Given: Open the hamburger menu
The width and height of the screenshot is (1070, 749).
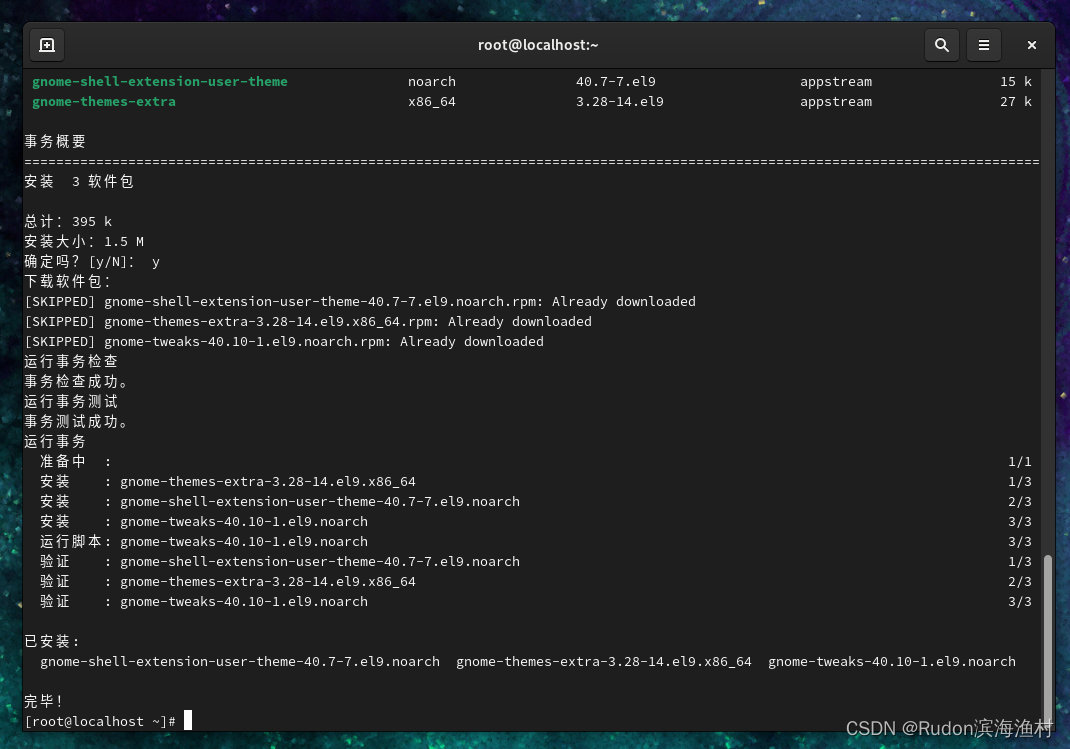Looking at the screenshot, I should point(984,45).
